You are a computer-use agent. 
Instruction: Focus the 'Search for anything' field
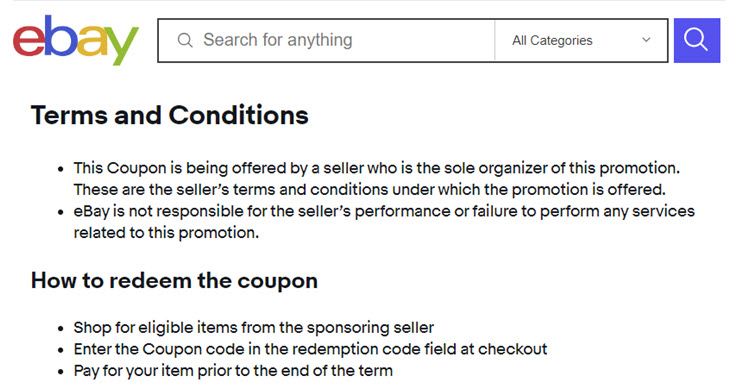pyautogui.click(x=326, y=40)
